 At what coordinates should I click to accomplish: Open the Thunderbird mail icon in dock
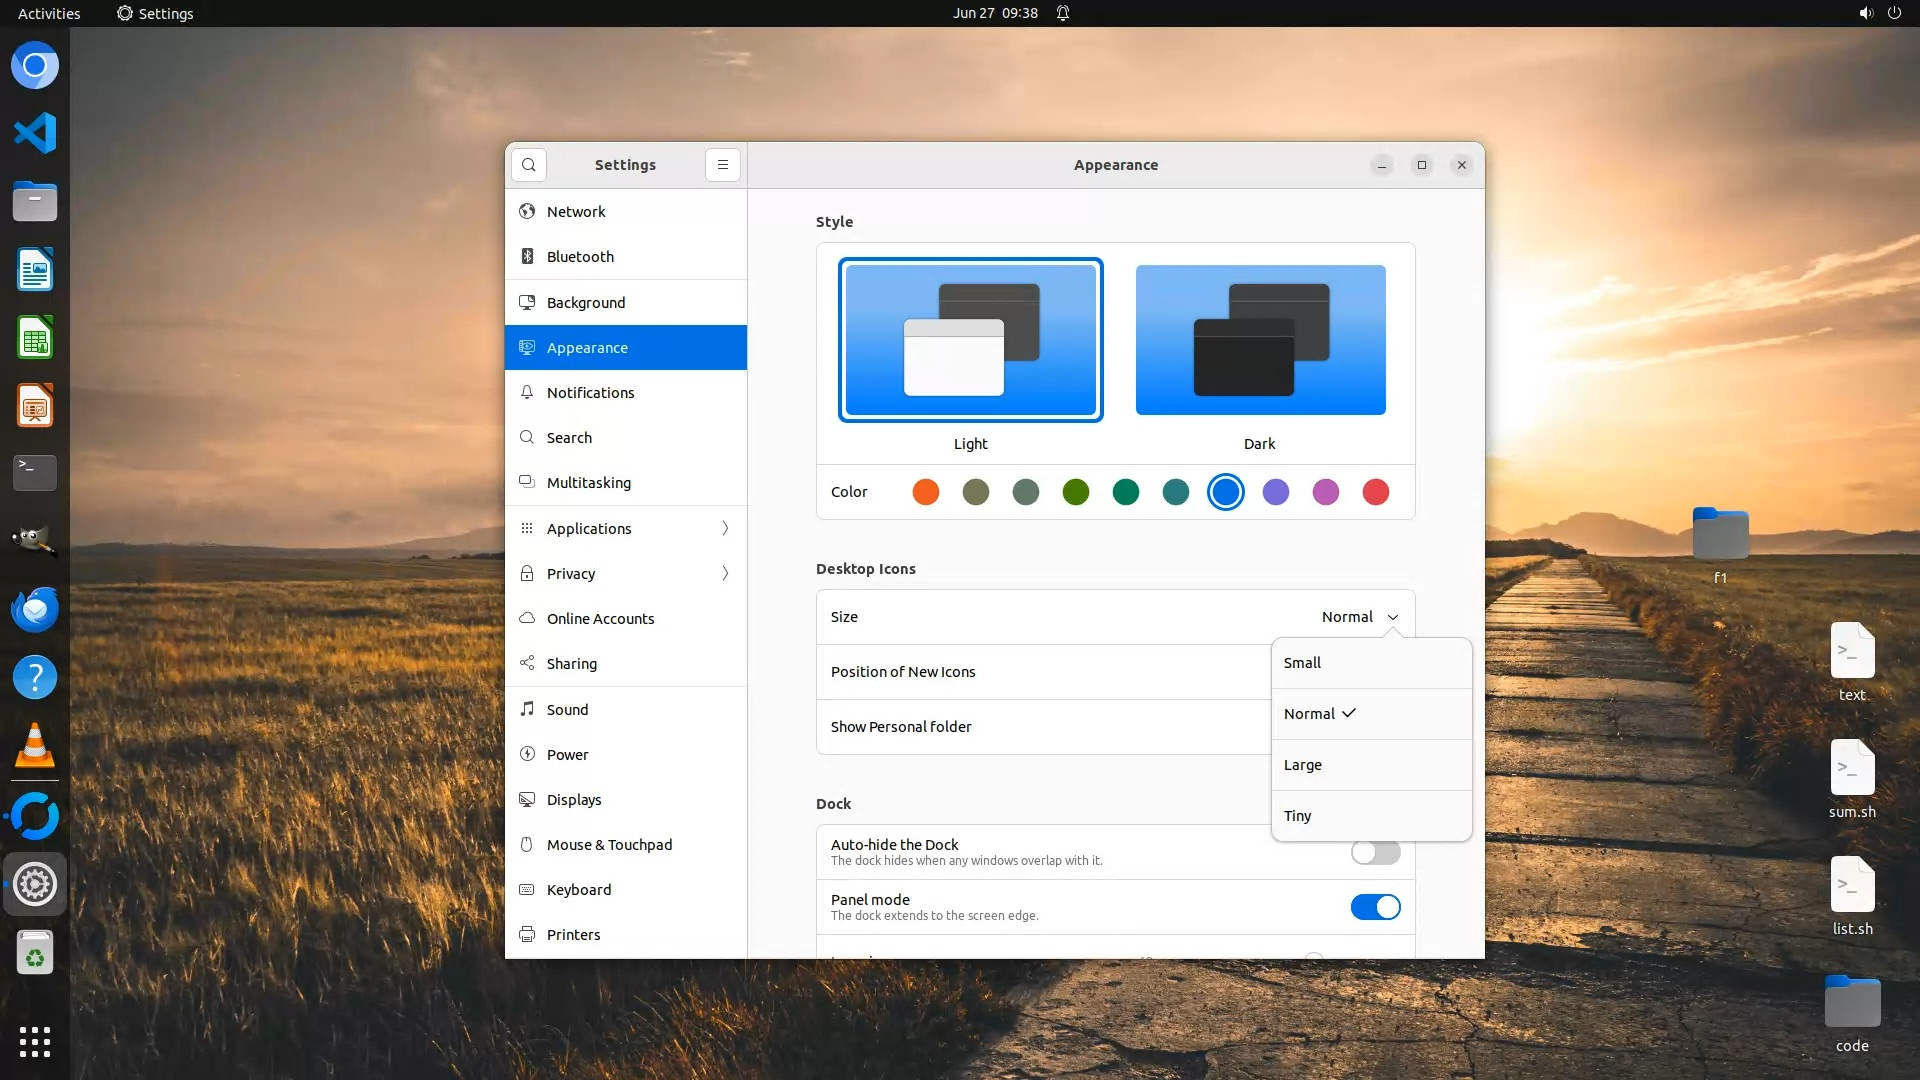click(x=35, y=609)
